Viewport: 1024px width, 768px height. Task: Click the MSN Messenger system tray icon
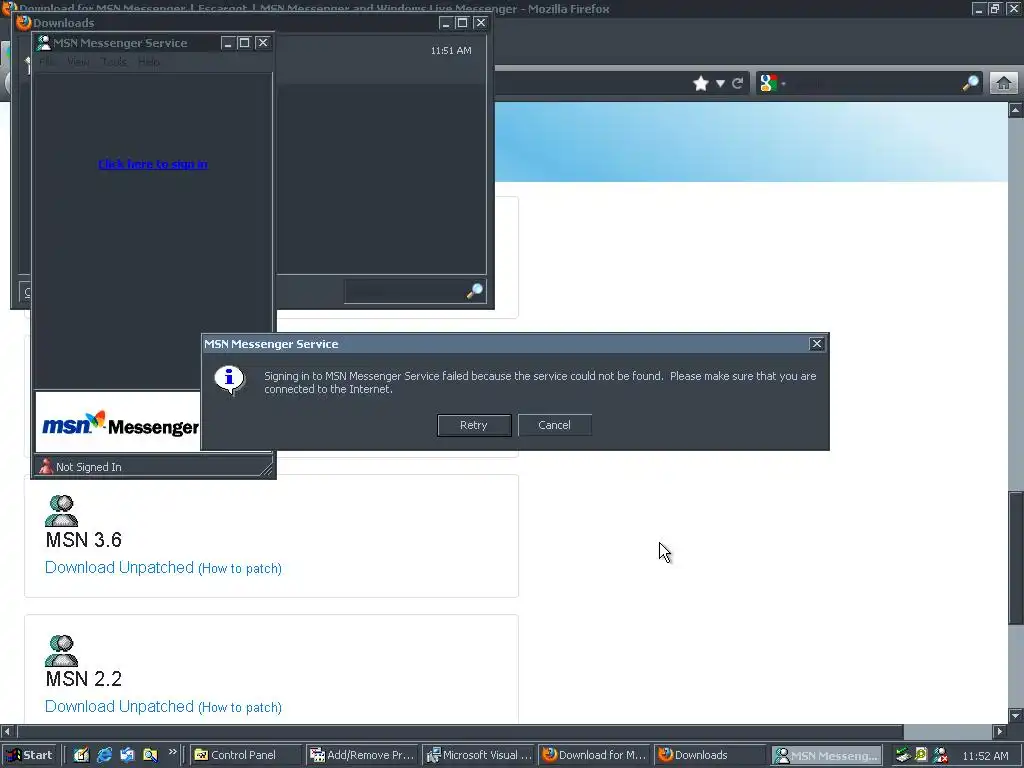(x=940, y=755)
